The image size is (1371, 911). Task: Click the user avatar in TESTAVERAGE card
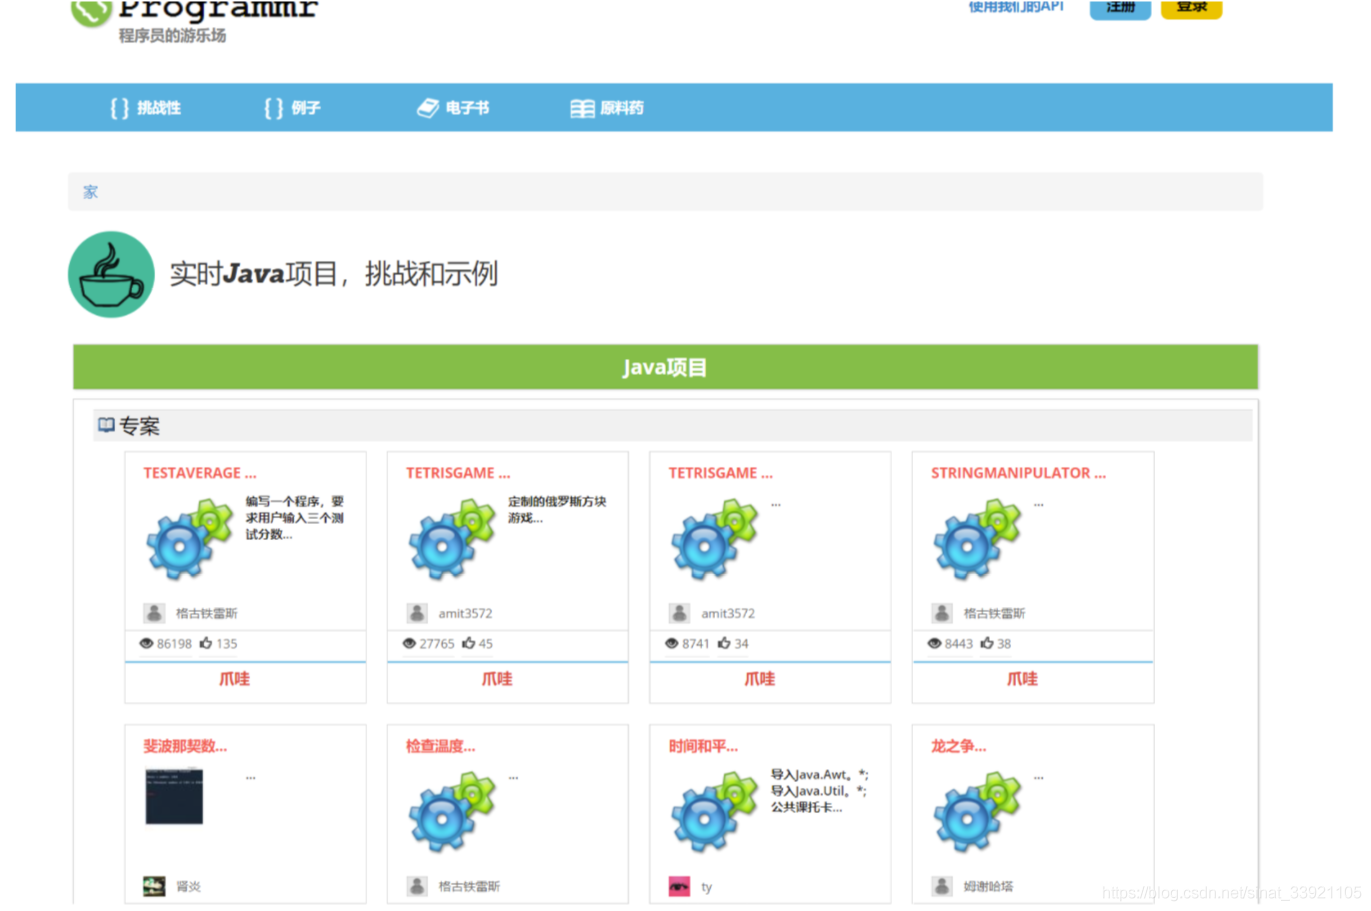[x=154, y=613]
